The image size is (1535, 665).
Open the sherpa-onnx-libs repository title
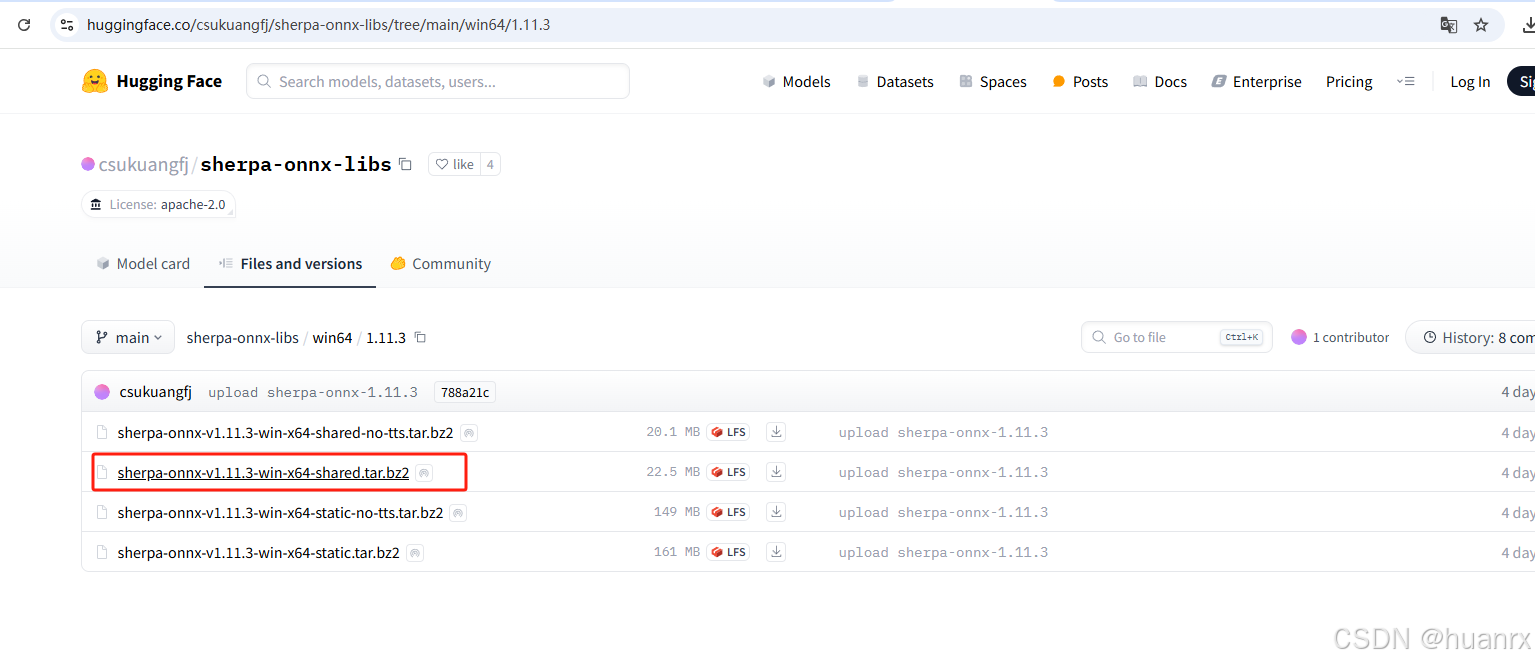click(x=296, y=164)
